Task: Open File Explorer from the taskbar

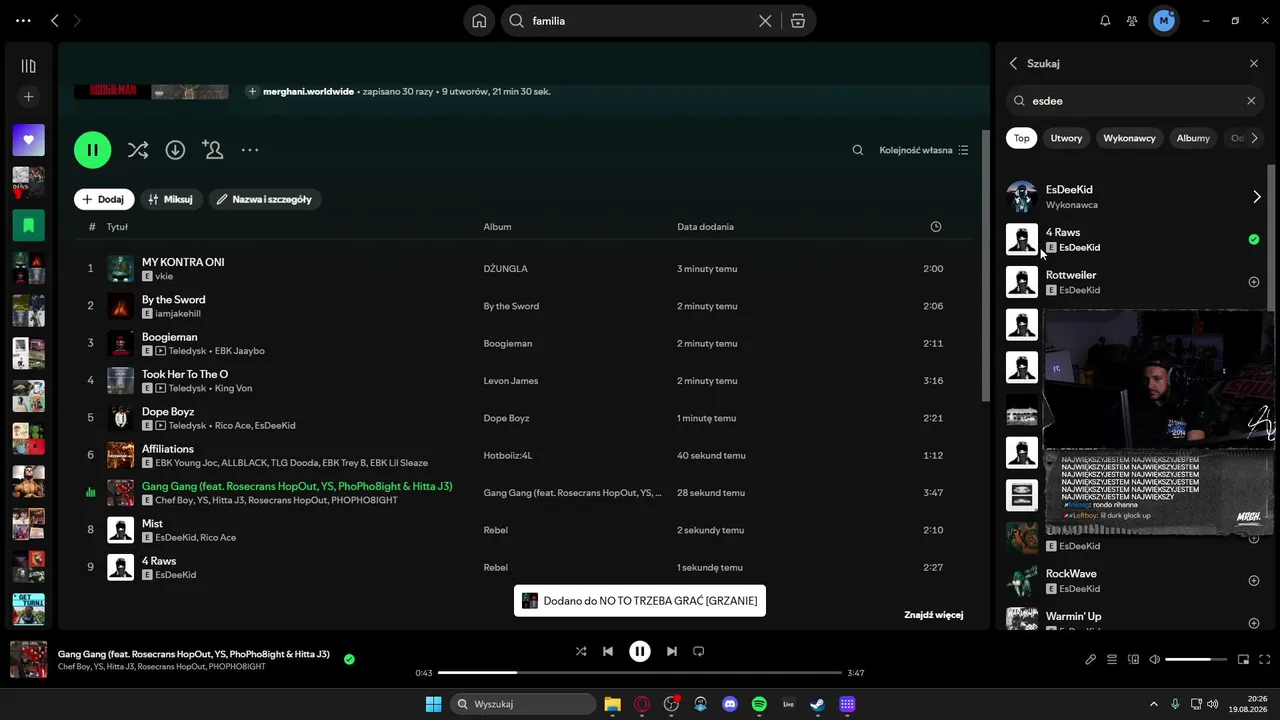Action: tap(612, 704)
